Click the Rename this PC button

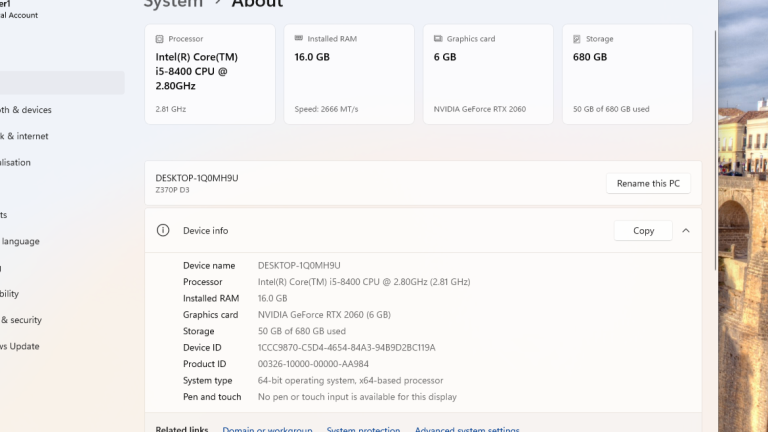tap(647, 184)
